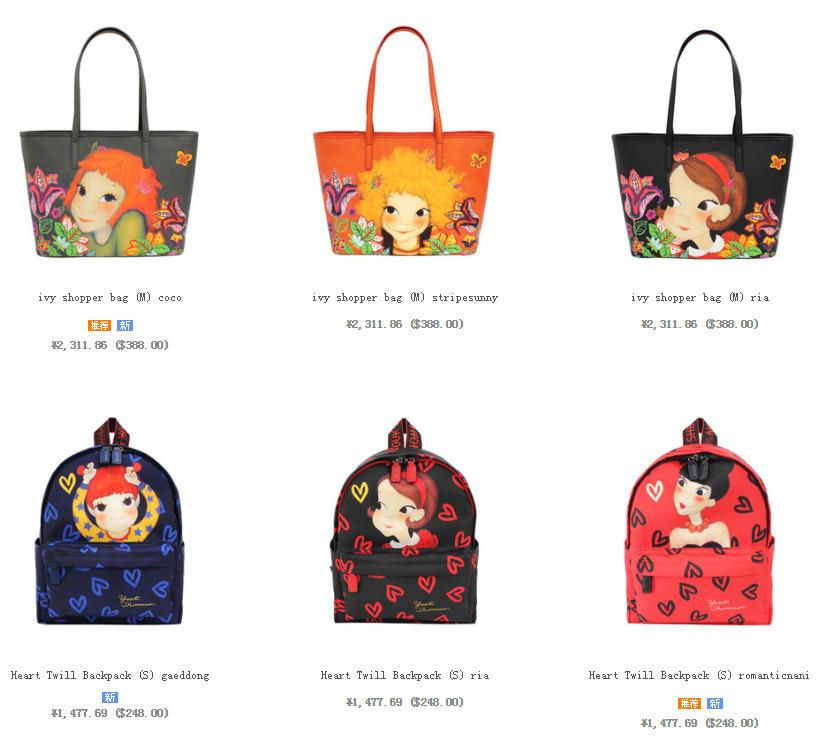Click the stripesunny bag price text
The image size is (834, 748).
(405, 324)
